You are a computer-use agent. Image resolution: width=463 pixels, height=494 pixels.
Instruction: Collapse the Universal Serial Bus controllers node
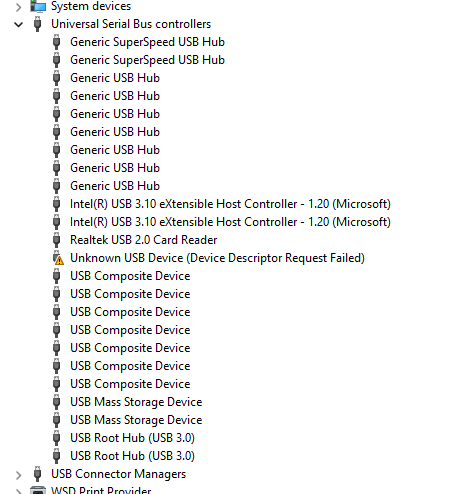[x=19, y=24]
